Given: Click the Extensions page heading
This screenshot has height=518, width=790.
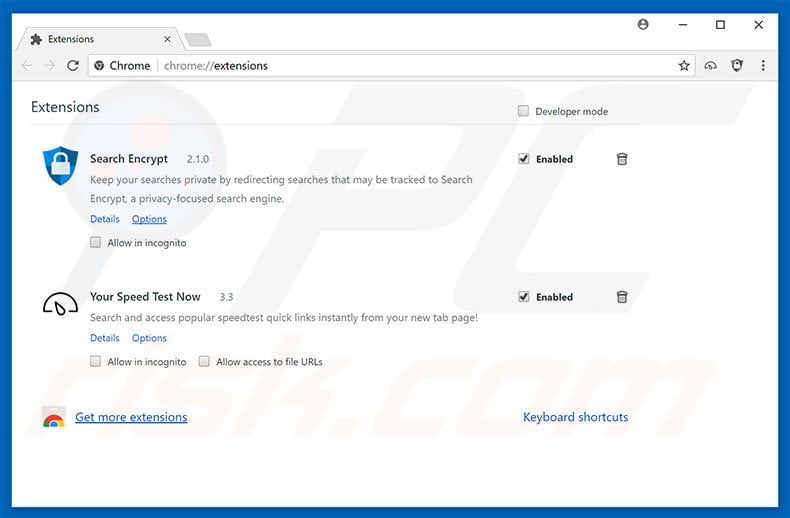Looking at the screenshot, I should click(65, 107).
